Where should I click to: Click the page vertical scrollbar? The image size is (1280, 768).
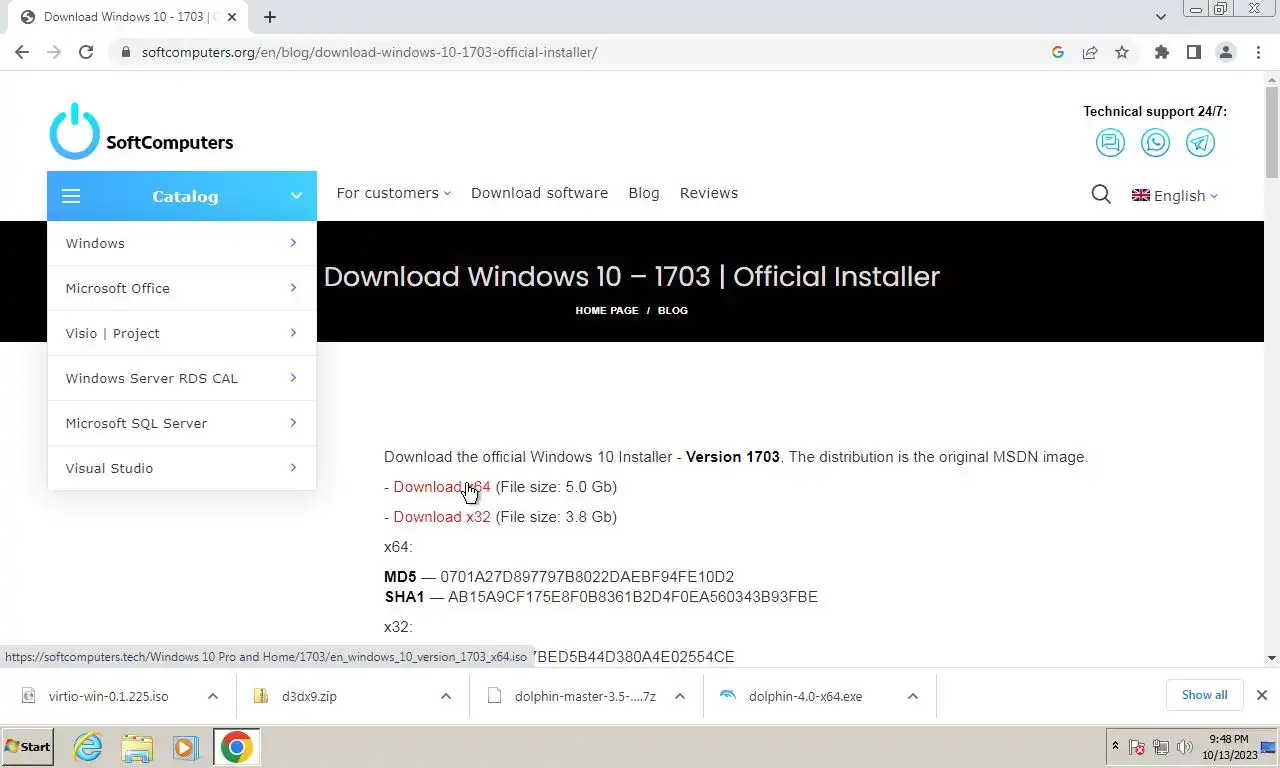1272,130
